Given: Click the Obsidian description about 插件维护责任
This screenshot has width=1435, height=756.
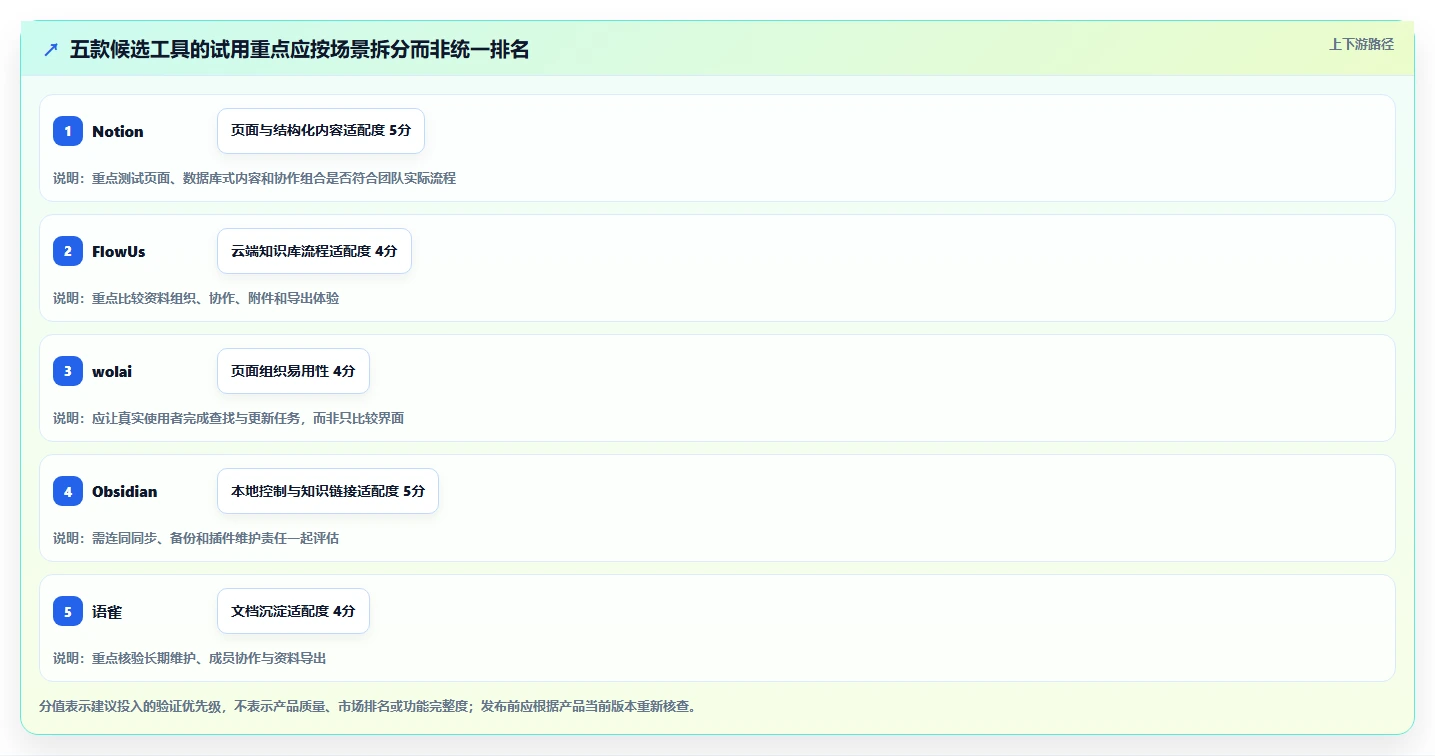Looking at the screenshot, I should 196,538.
